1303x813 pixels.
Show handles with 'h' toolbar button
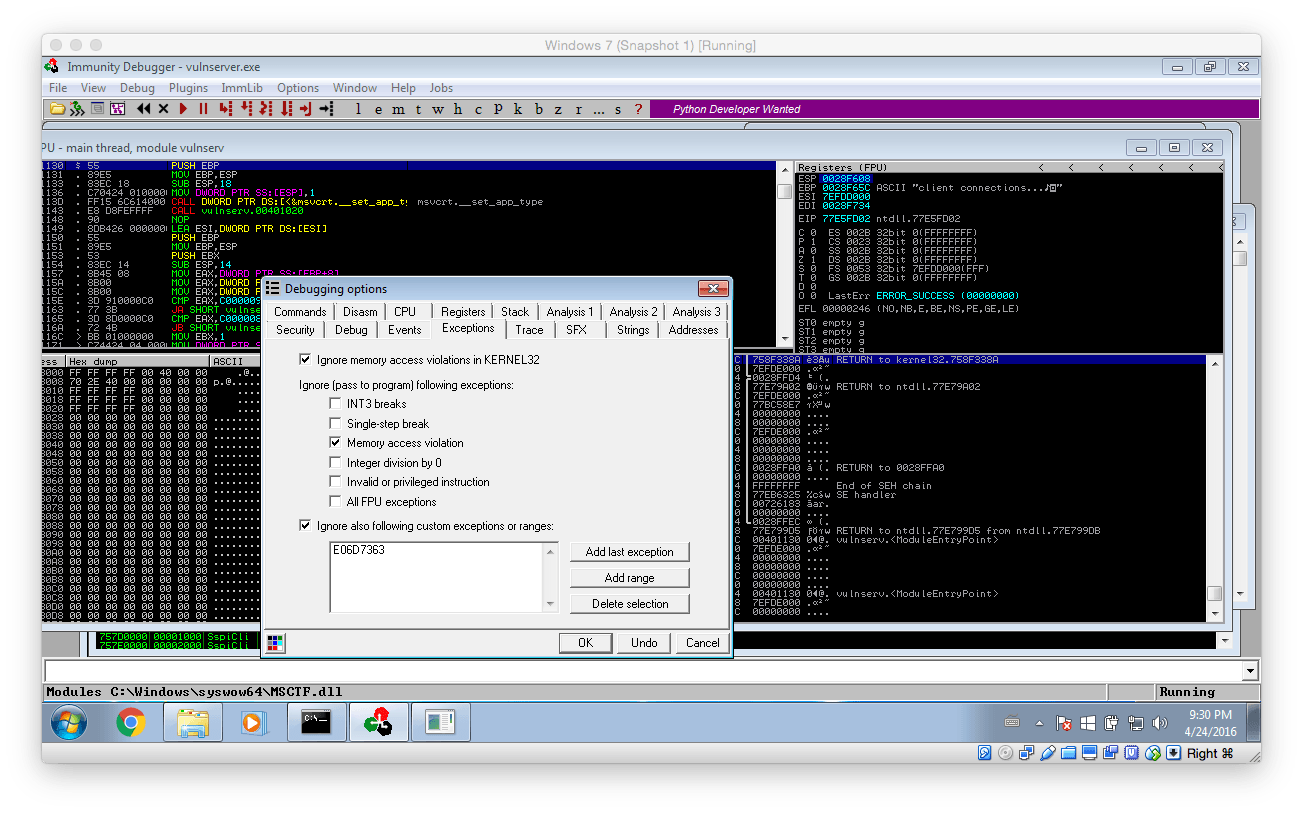click(x=458, y=109)
